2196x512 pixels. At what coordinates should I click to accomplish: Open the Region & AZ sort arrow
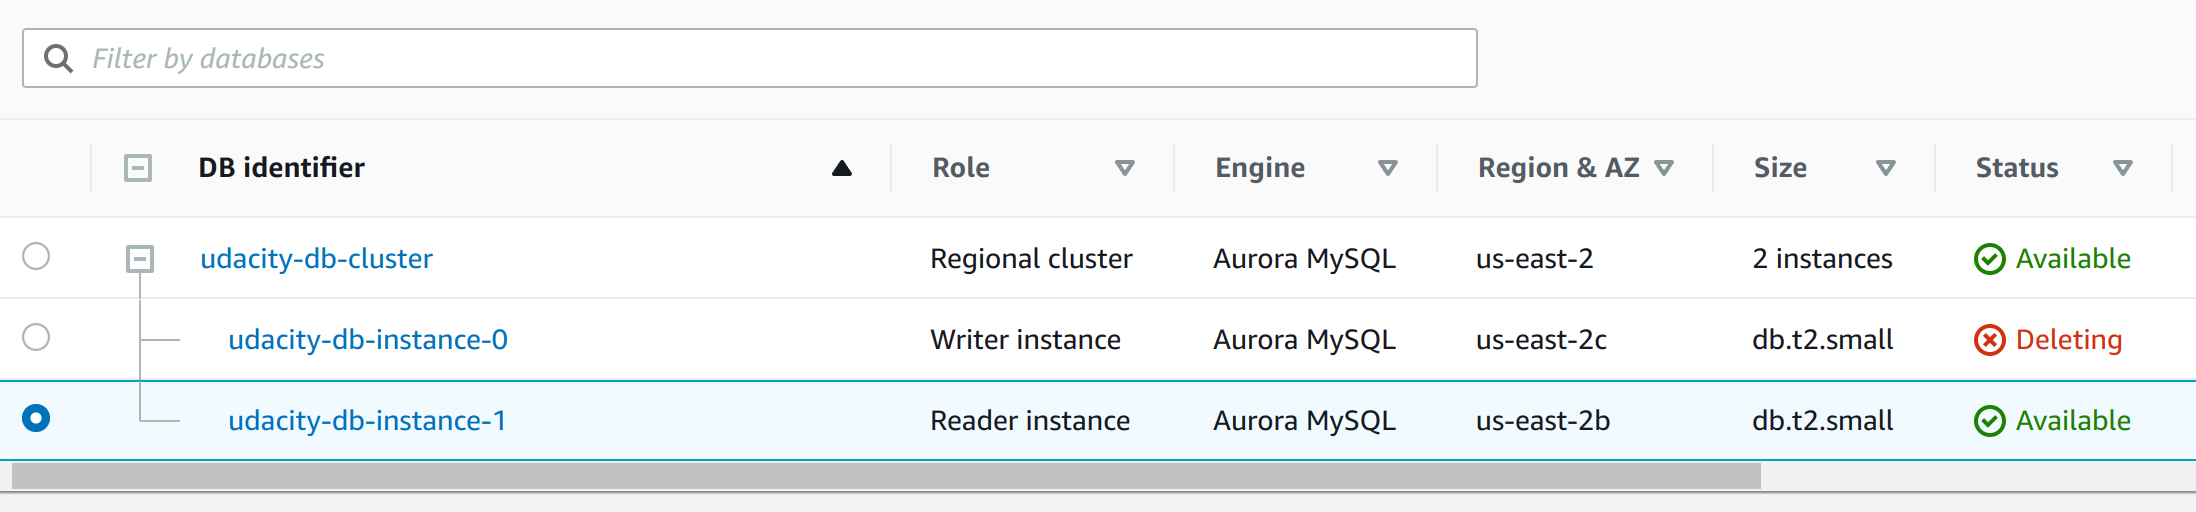[x=1664, y=168]
